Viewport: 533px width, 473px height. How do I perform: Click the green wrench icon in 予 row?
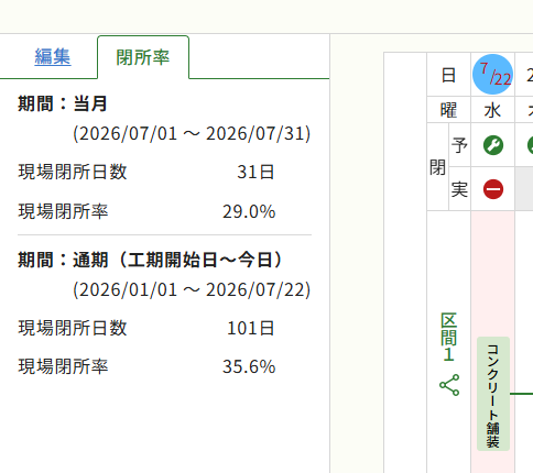click(x=493, y=146)
